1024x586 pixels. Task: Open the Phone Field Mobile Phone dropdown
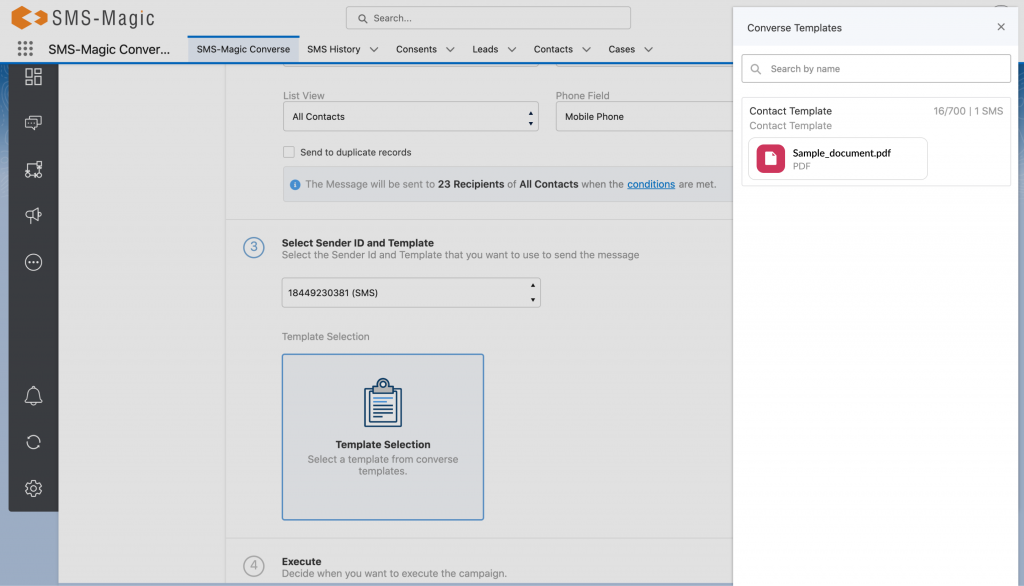pos(644,116)
